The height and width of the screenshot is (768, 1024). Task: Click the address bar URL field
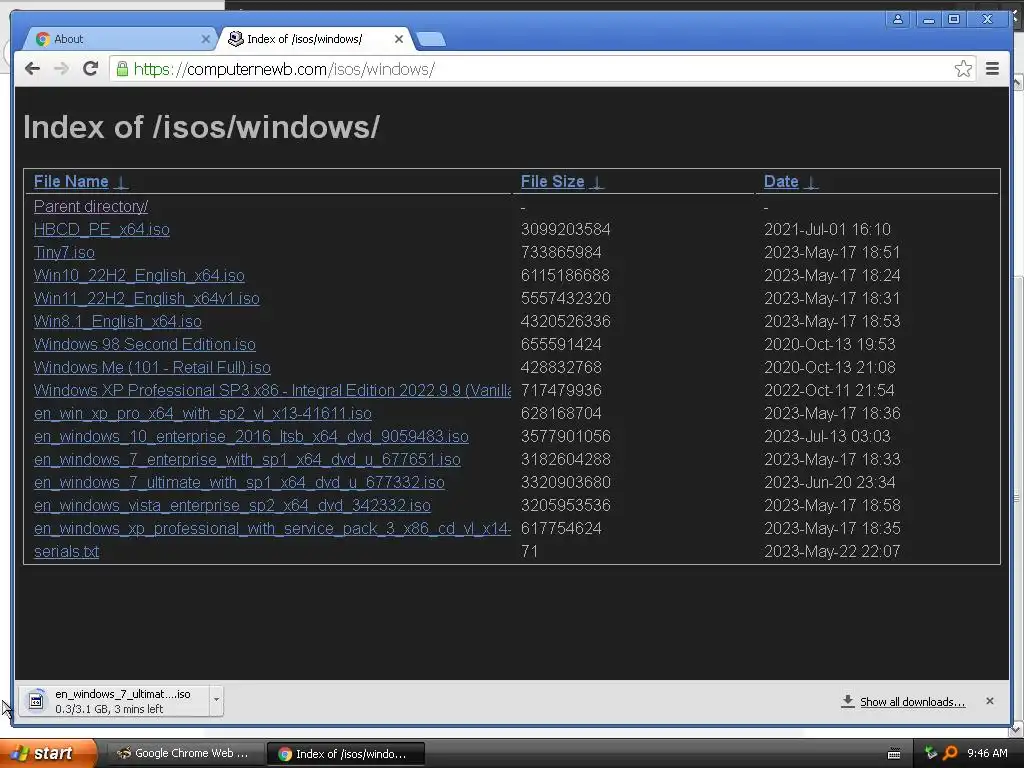pos(542,69)
